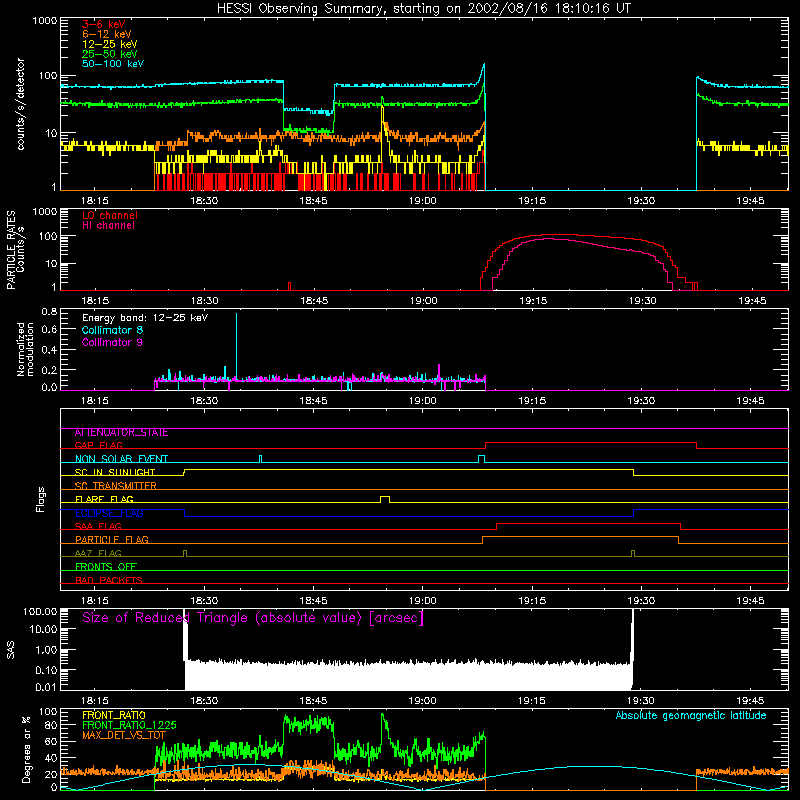Screen dimensions: 800x800
Task: Click the AAZ_FLAG label
Action: [x=98, y=553]
